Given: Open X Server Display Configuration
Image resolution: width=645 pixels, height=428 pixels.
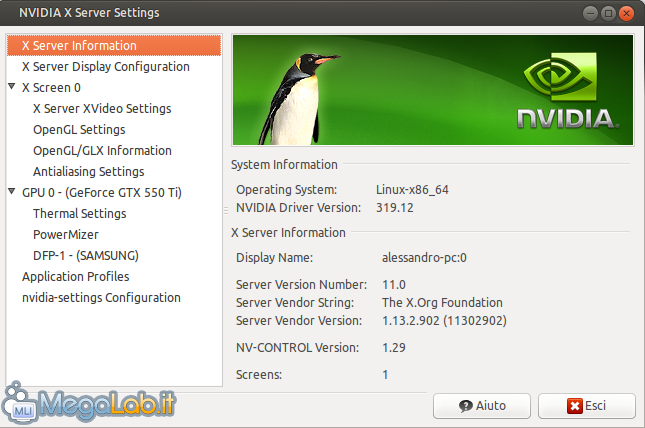Looking at the screenshot, I should point(106,67).
